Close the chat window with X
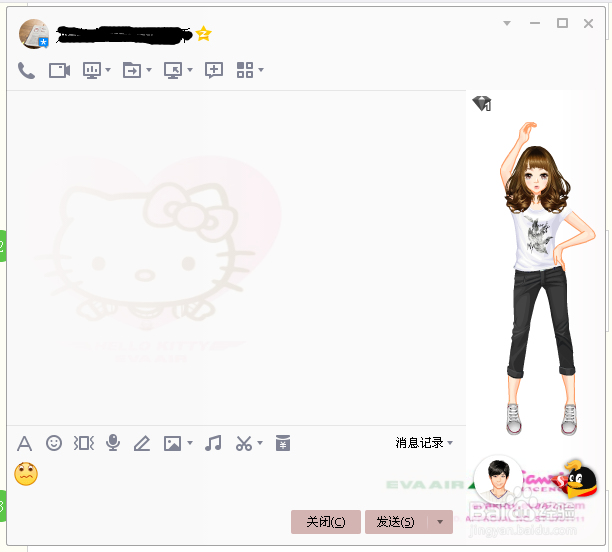The height and width of the screenshot is (552, 612). [589, 23]
